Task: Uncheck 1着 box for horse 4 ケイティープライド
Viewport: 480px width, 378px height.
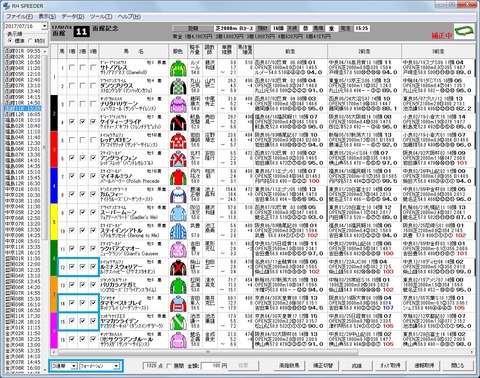Action: (x=72, y=122)
